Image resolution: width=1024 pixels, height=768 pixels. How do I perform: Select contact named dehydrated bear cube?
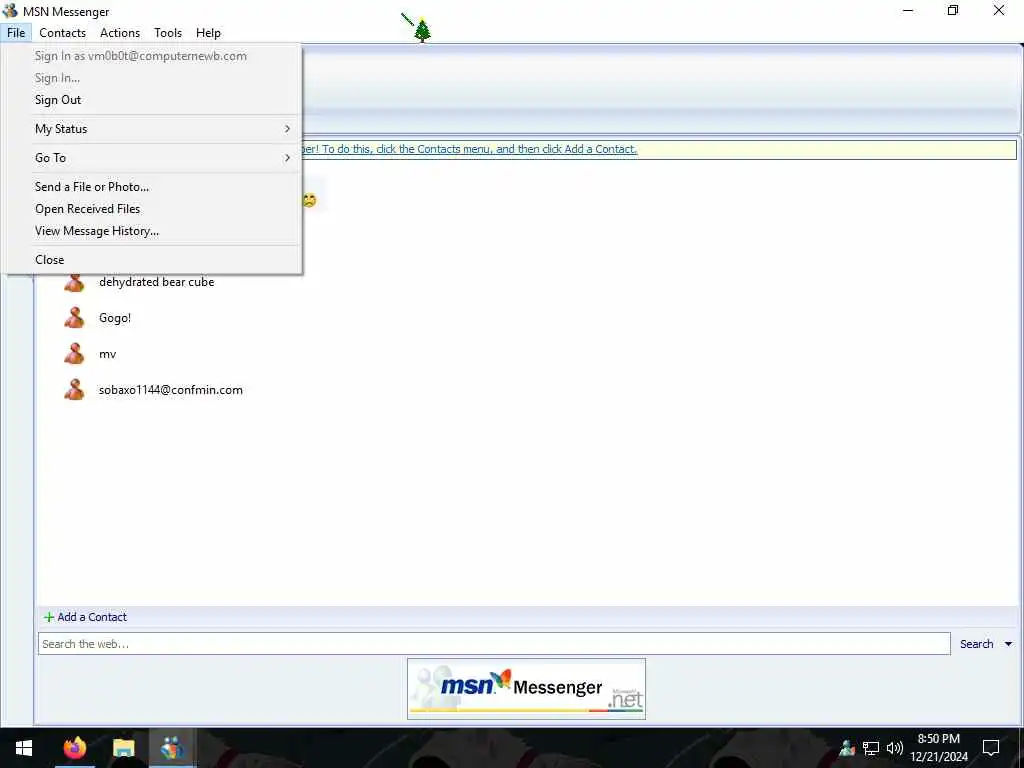pos(157,282)
